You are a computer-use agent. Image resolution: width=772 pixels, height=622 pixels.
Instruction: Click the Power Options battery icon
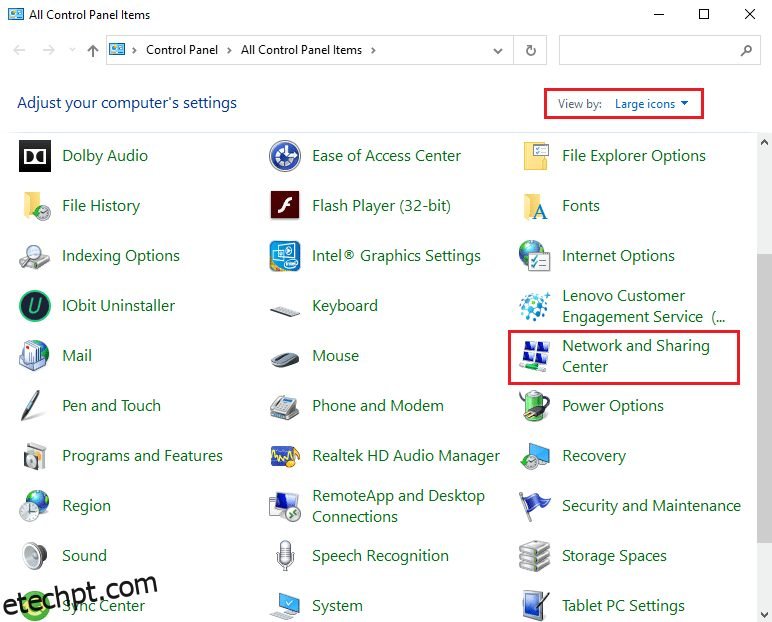coord(535,406)
